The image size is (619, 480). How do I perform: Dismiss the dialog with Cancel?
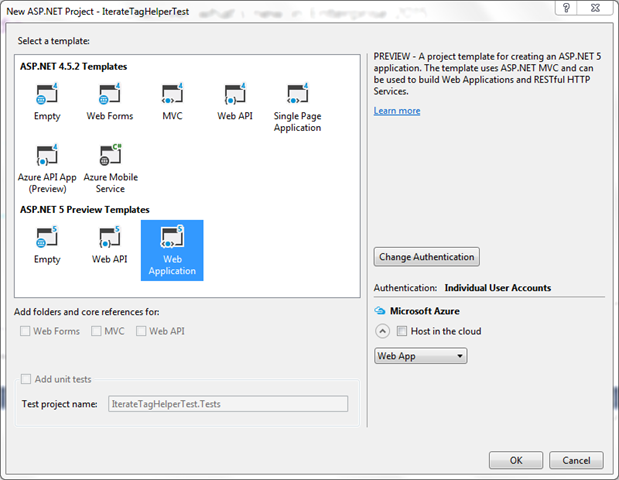[x=576, y=460]
